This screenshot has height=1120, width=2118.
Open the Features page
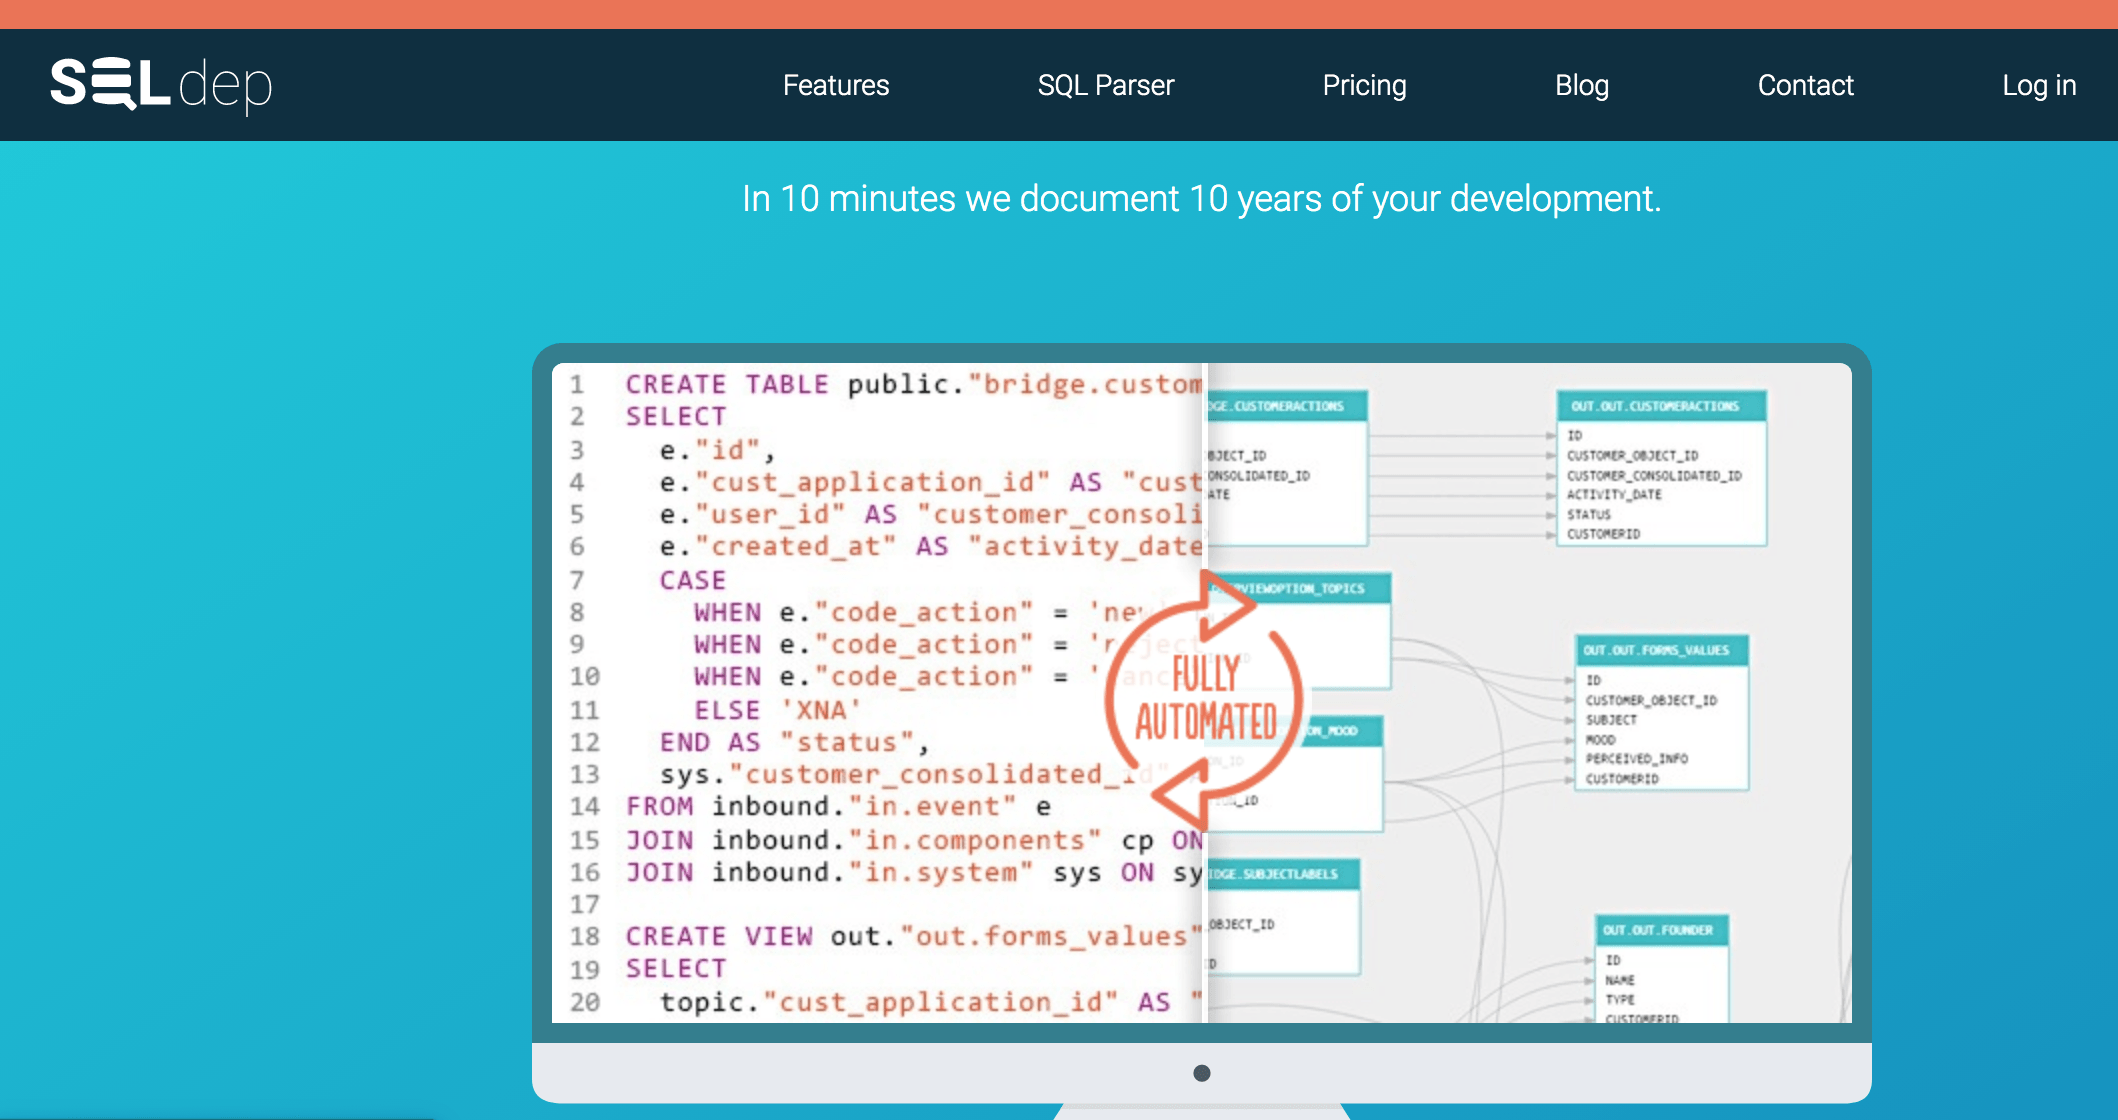[x=836, y=85]
